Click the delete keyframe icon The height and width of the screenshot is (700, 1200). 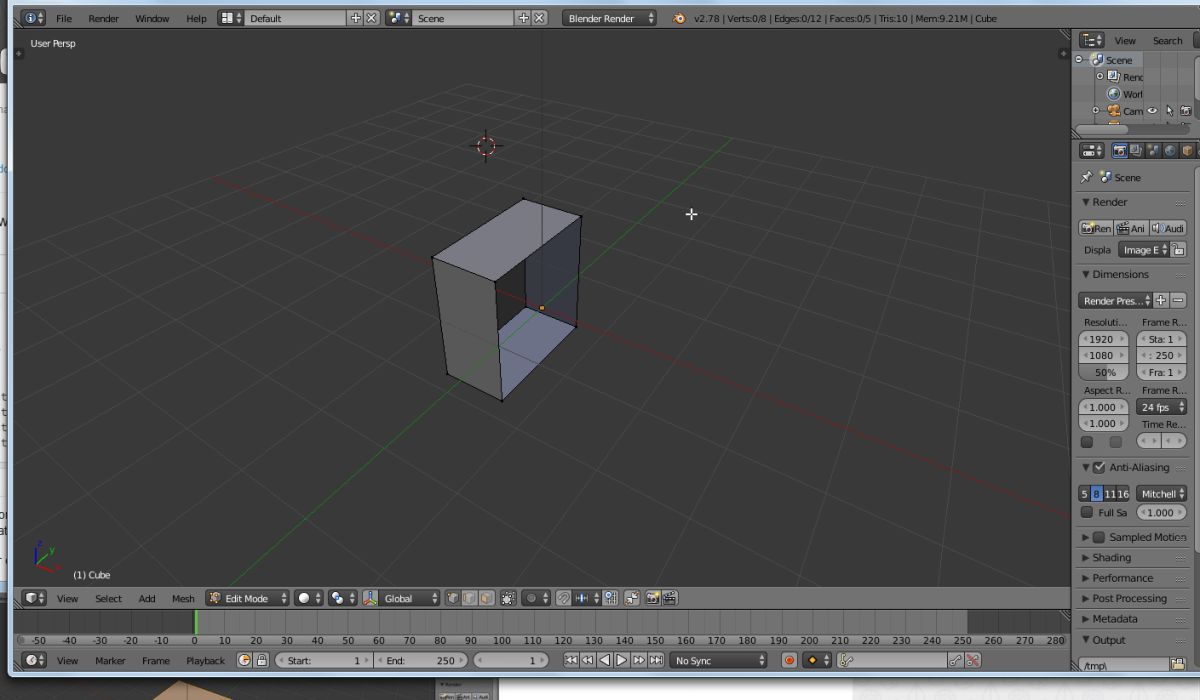point(972,660)
